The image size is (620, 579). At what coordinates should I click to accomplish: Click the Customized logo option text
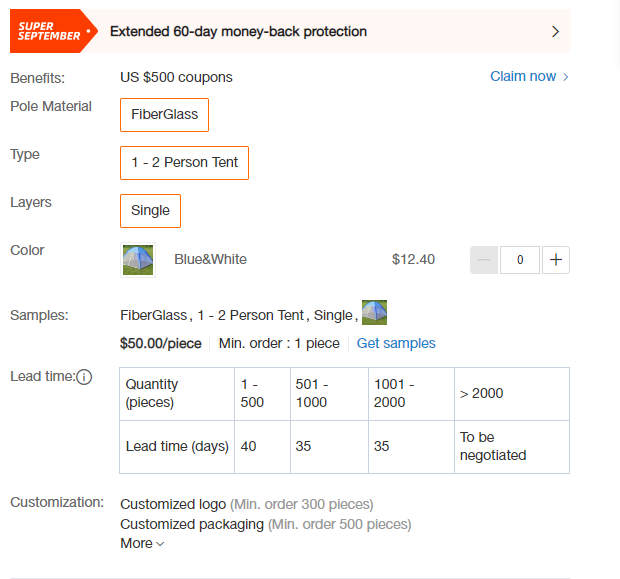click(173, 504)
